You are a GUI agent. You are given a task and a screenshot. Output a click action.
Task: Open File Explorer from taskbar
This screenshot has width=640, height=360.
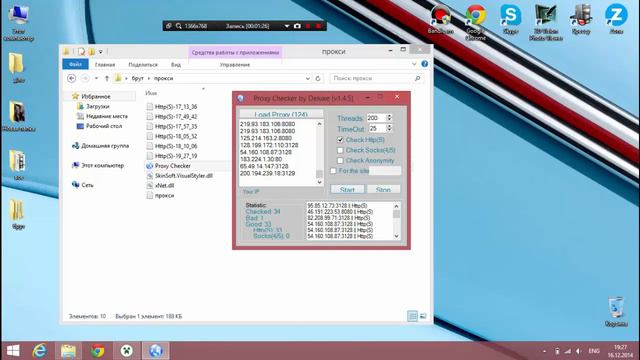68,351
